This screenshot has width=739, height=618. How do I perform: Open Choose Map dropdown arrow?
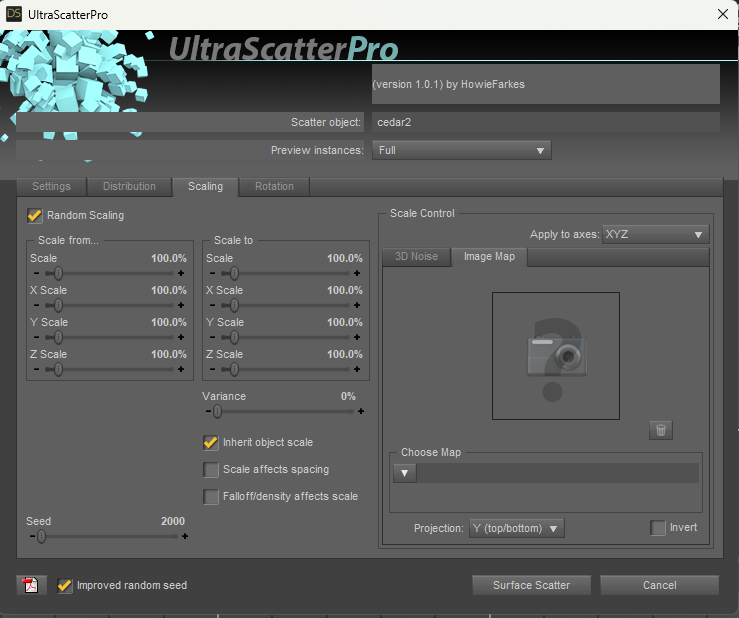pyautogui.click(x=404, y=473)
